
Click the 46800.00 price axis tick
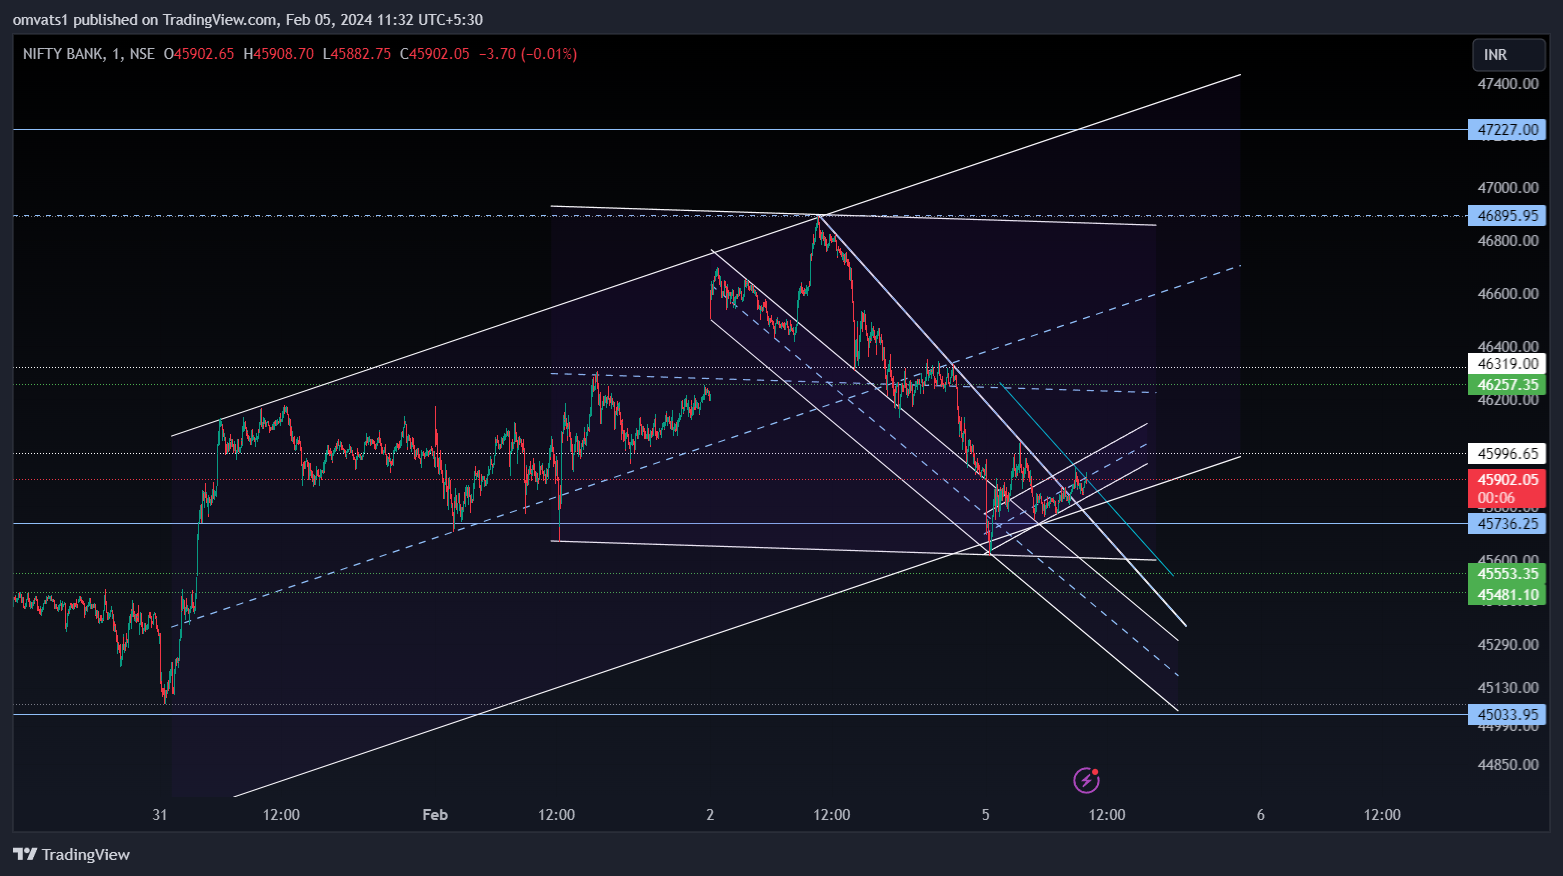point(1508,240)
